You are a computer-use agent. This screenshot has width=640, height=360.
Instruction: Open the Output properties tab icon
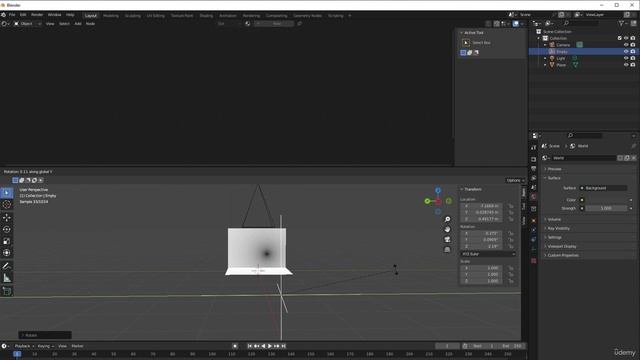(x=533, y=169)
